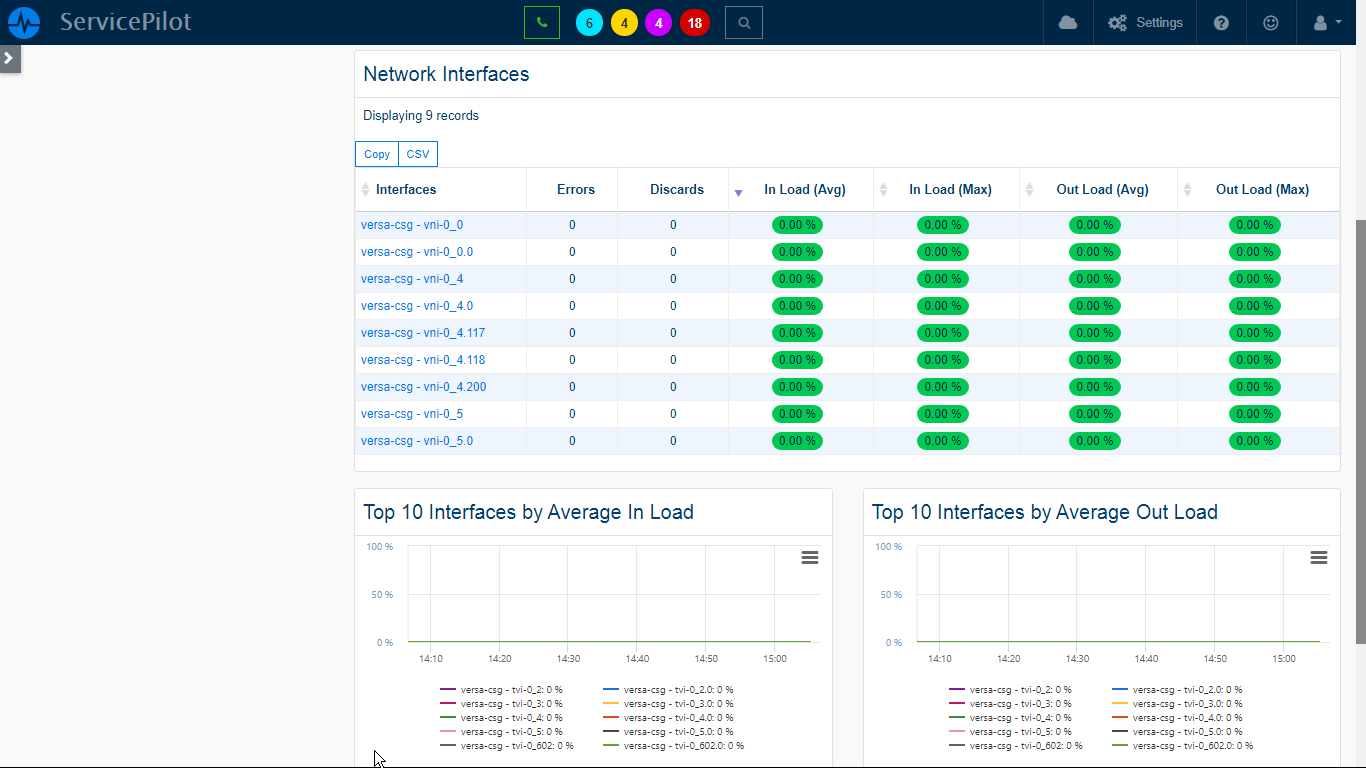Viewport: 1366px width, 768px height.
Task: Open the red badge showing 18
Action: point(694,23)
